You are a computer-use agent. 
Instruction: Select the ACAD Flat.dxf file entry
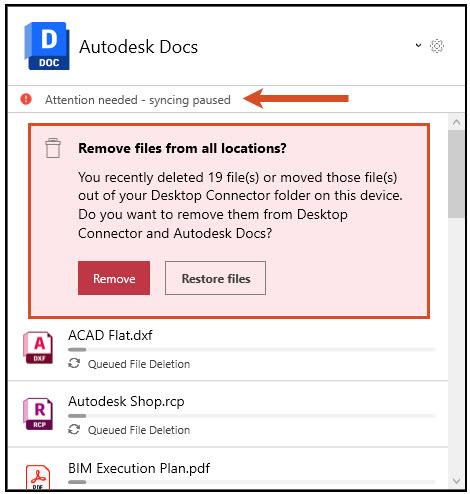228,350
